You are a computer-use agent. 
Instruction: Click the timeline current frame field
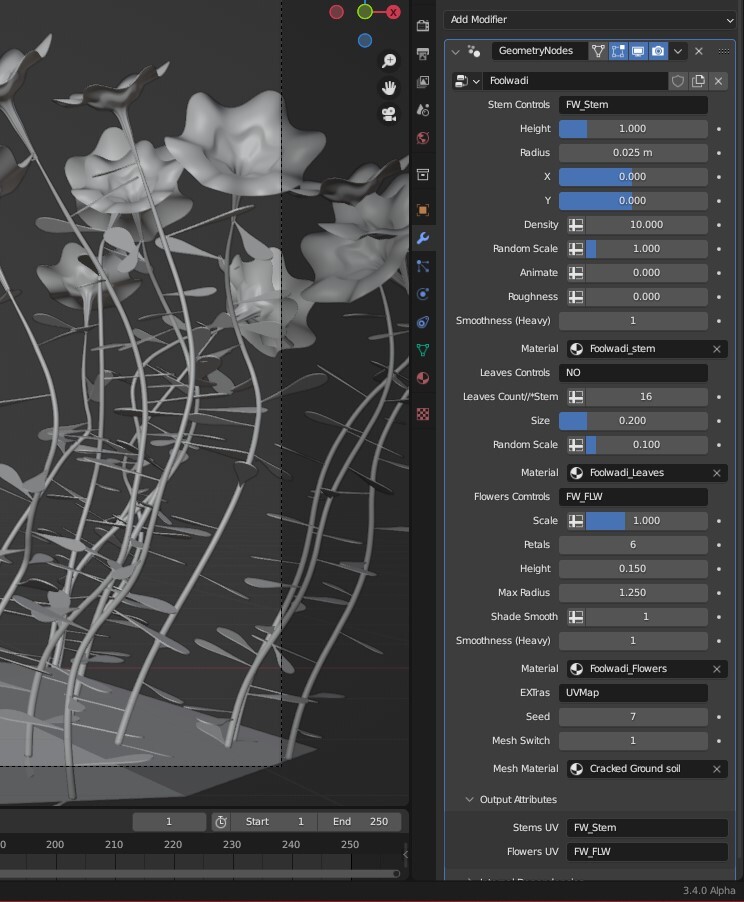pyautogui.click(x=169, y=822)
